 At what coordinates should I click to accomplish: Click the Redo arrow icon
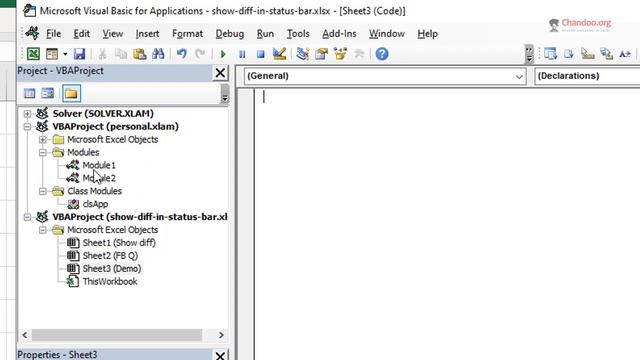(x=200, y=54)
